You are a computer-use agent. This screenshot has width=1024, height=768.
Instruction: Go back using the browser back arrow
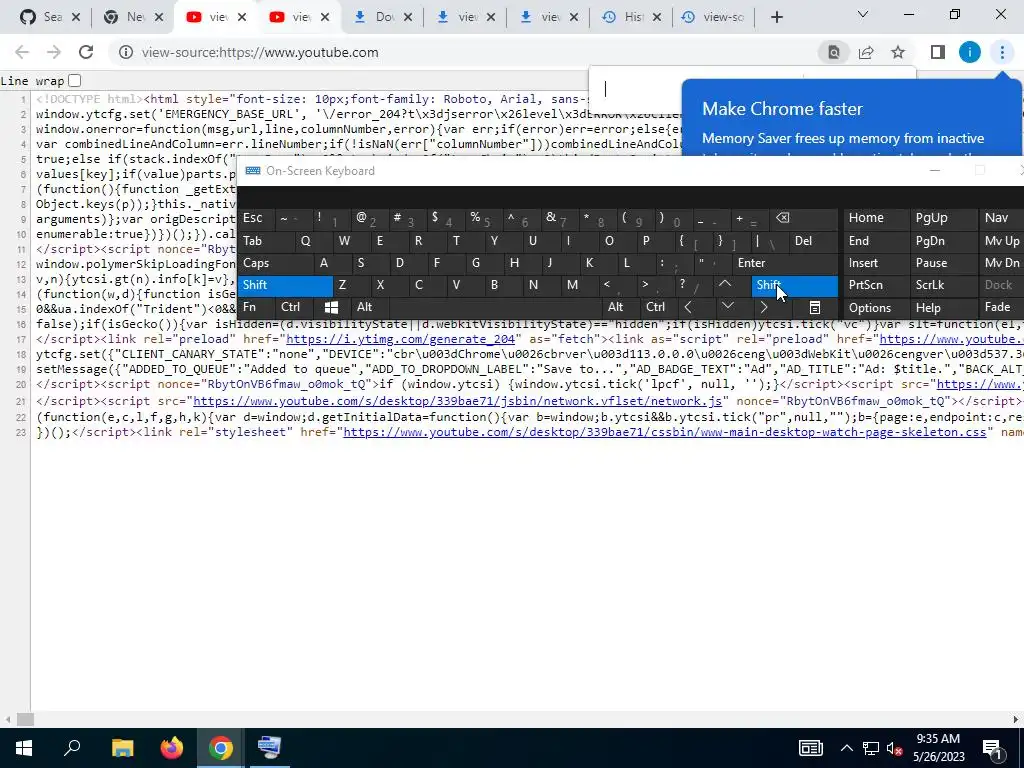click(x=22, y=52)
